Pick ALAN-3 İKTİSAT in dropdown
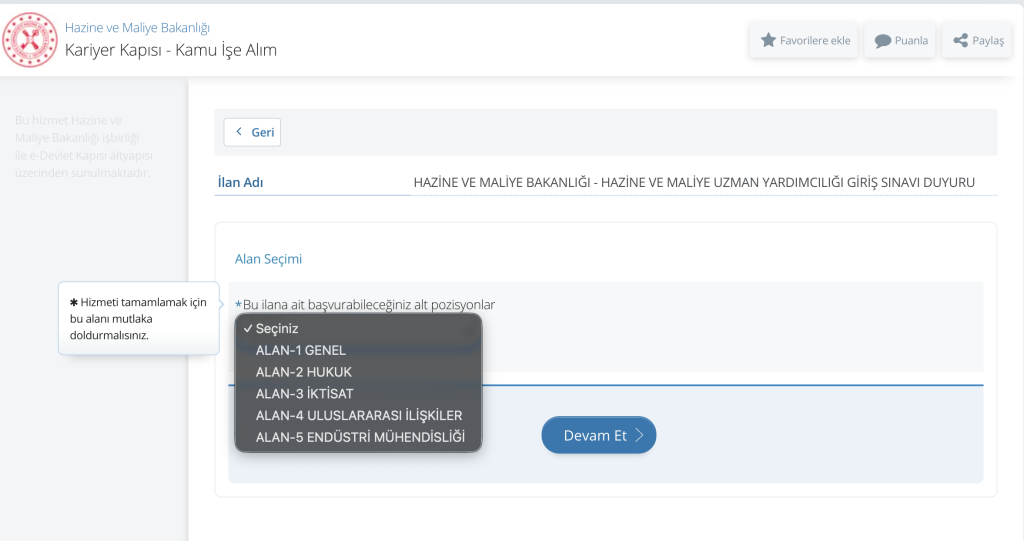 pos(304,394)
